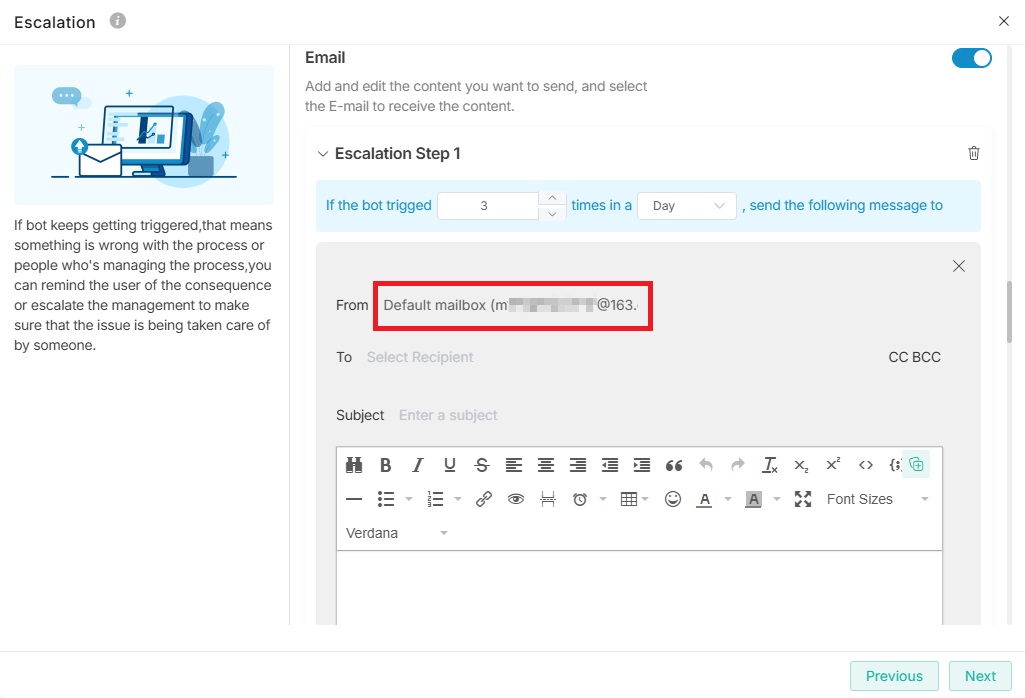Insert a hyperlink in the email editor
This screenshot has width=1025, height=698.
[x=484, y=498]
